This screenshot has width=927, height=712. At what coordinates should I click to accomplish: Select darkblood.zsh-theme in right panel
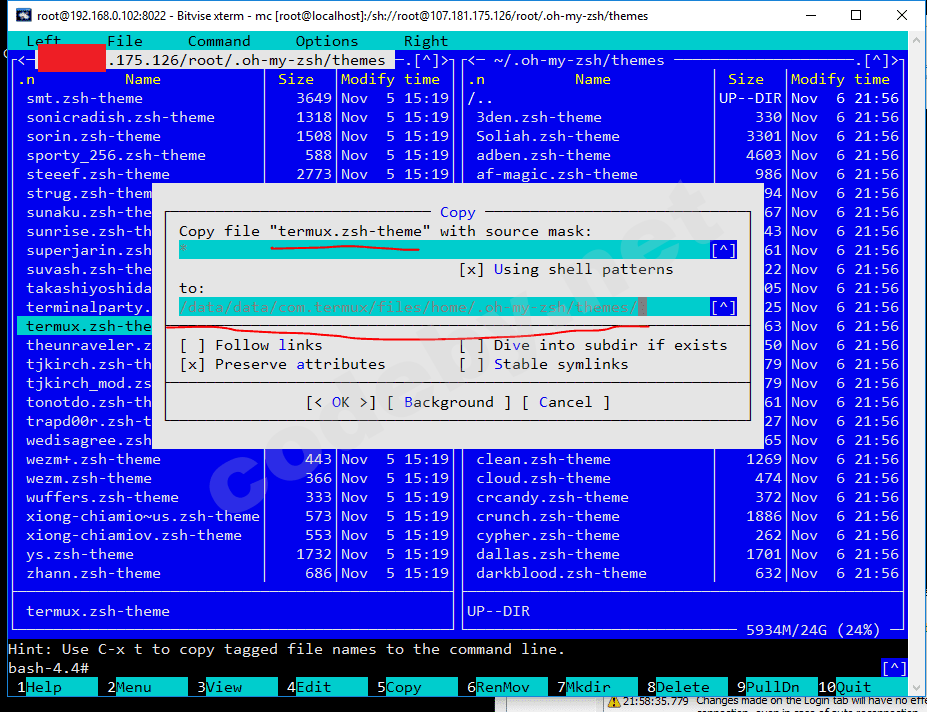tap(562, 573)
